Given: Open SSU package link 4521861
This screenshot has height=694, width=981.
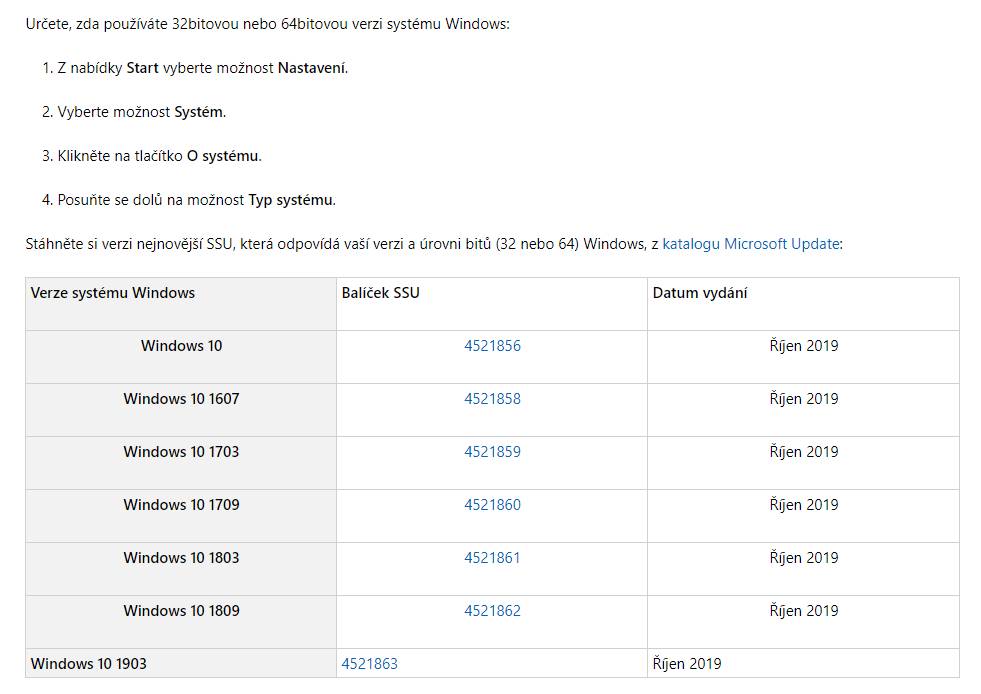Looking at the screenshot, I should [x=492, y=558].
